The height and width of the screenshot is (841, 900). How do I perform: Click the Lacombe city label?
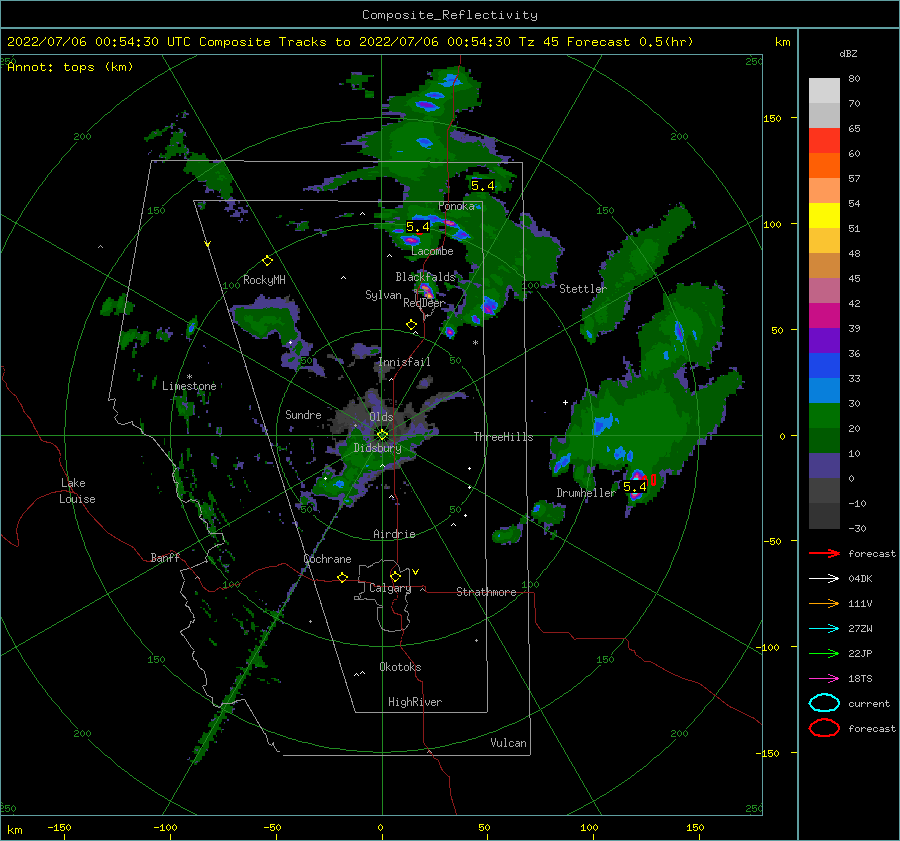click(432, 251)
